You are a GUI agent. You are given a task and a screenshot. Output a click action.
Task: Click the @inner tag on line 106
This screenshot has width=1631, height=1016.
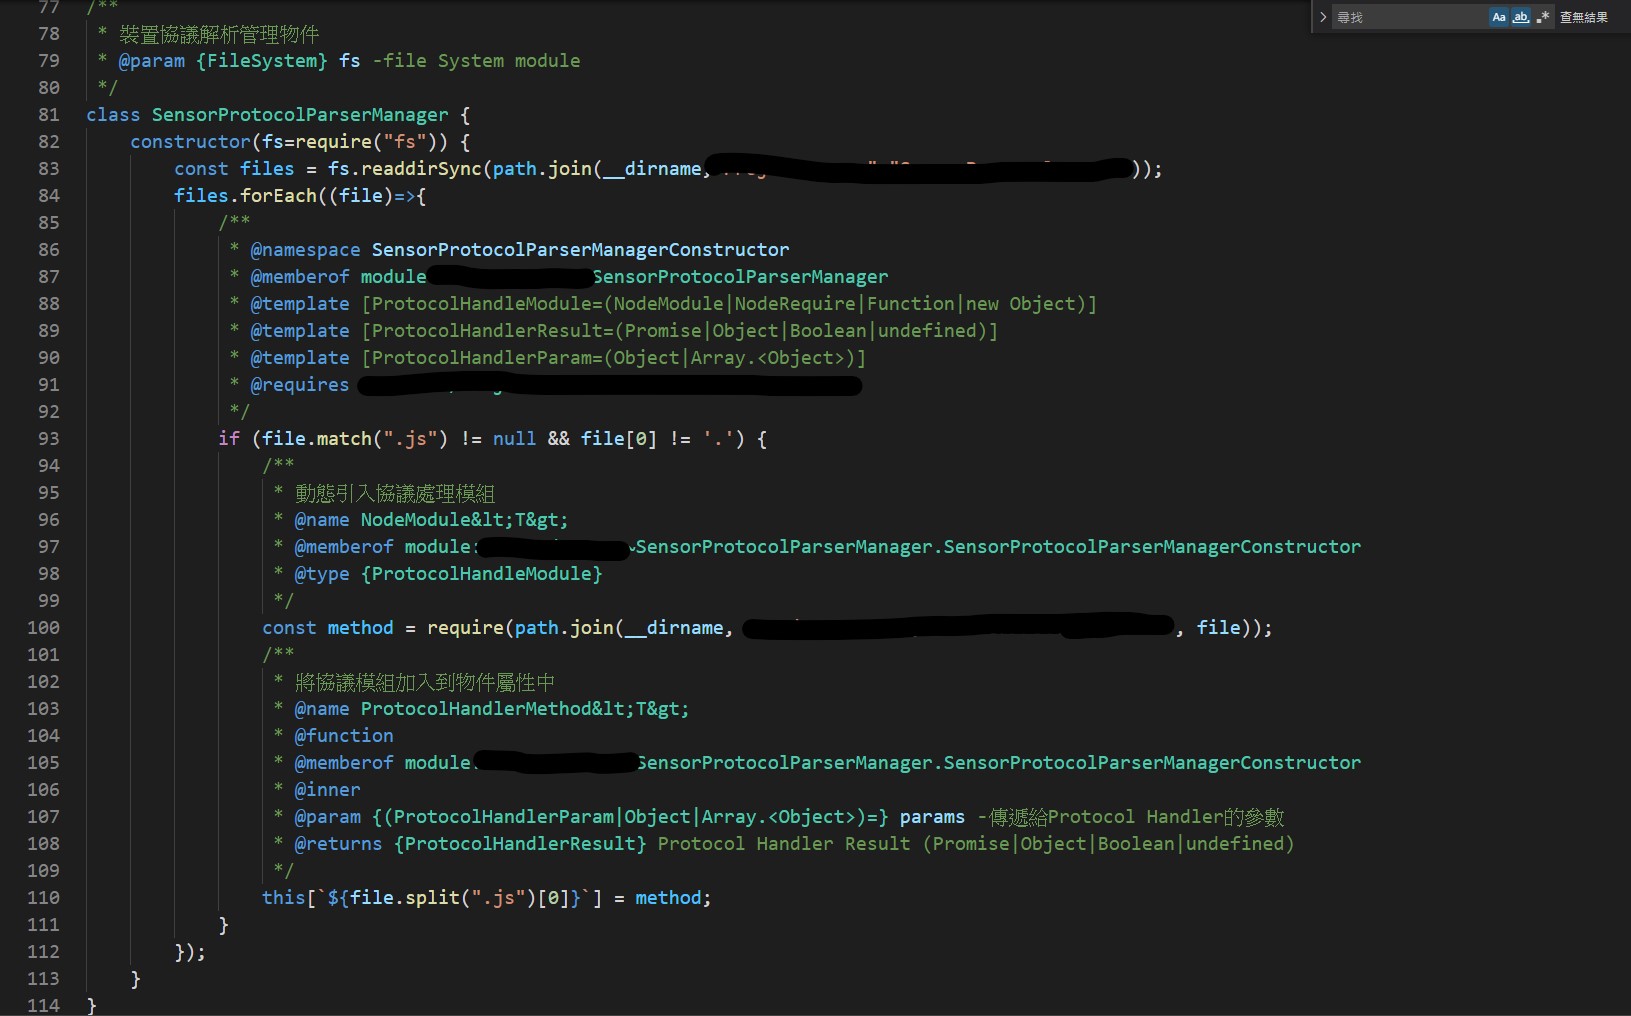click(327, 790)
